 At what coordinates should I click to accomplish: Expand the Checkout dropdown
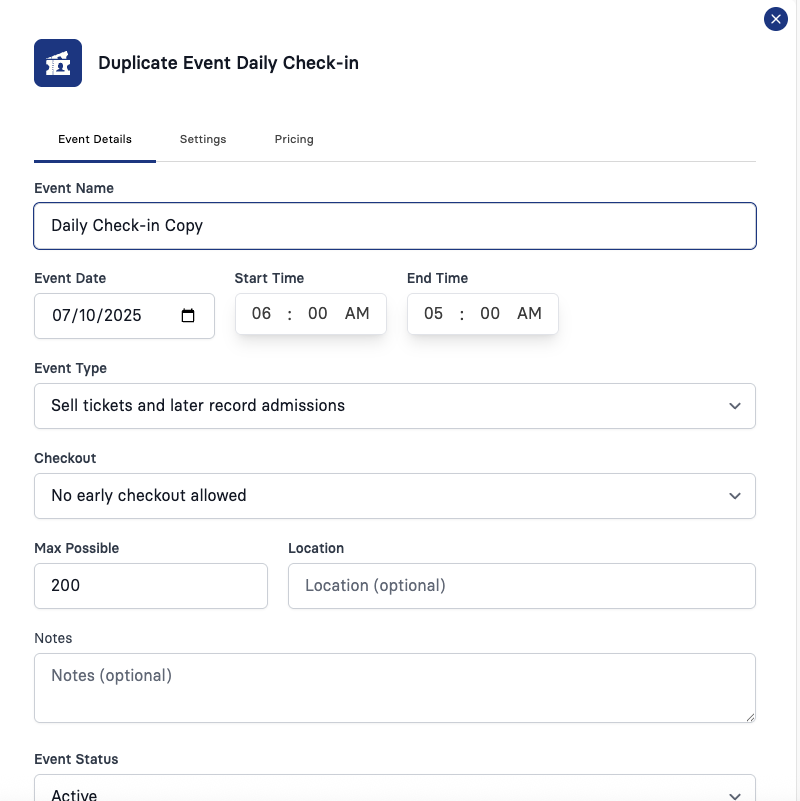click(395, 496)
